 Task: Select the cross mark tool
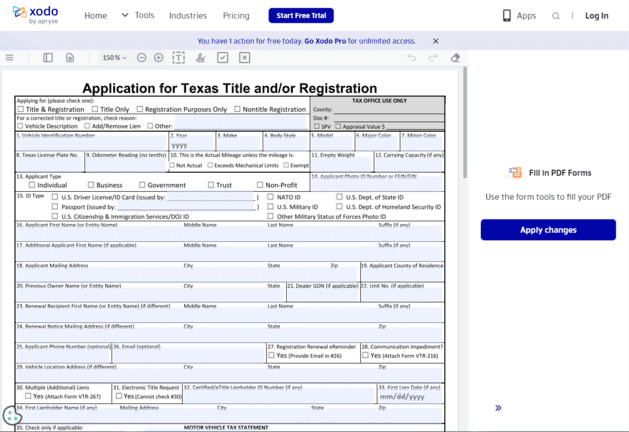244,58
